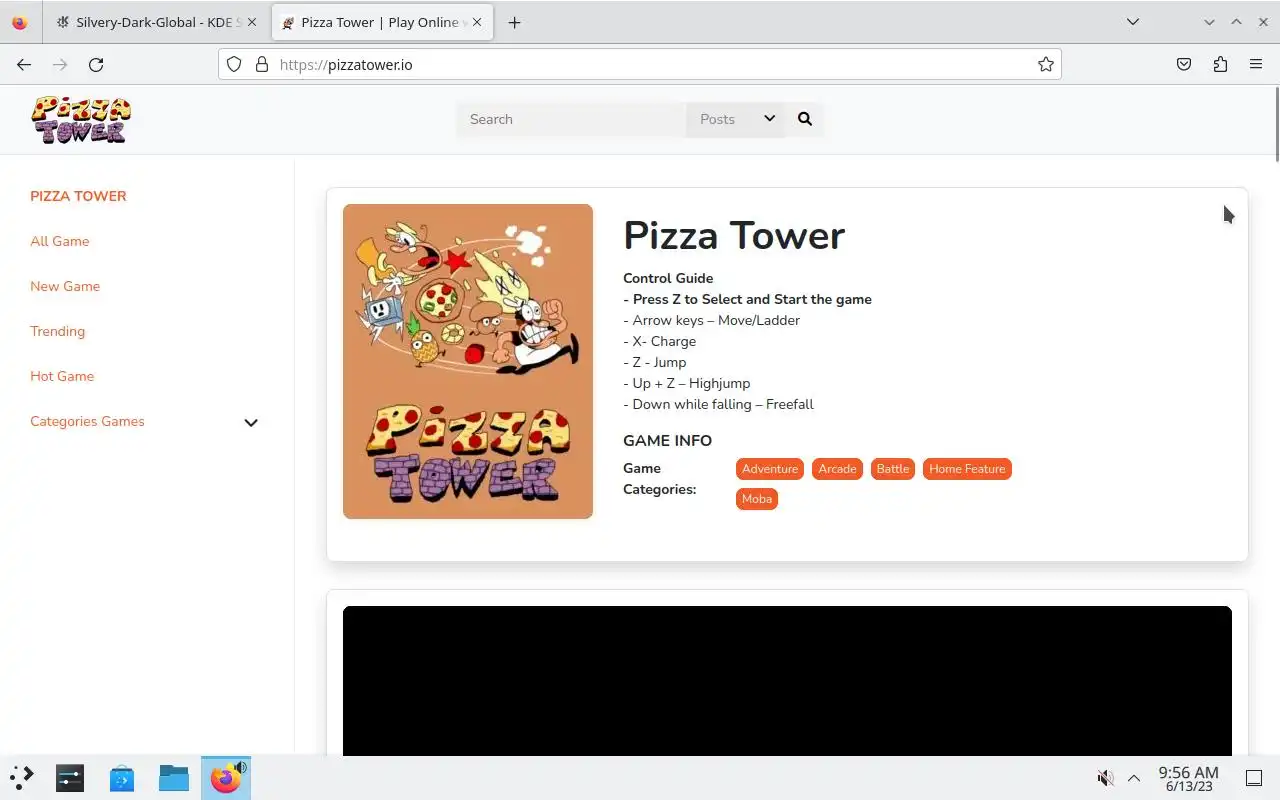Open the Hot Game sidebar link
The width and height of the screenshot is (1280, 800).
click(x=62, y=376)
